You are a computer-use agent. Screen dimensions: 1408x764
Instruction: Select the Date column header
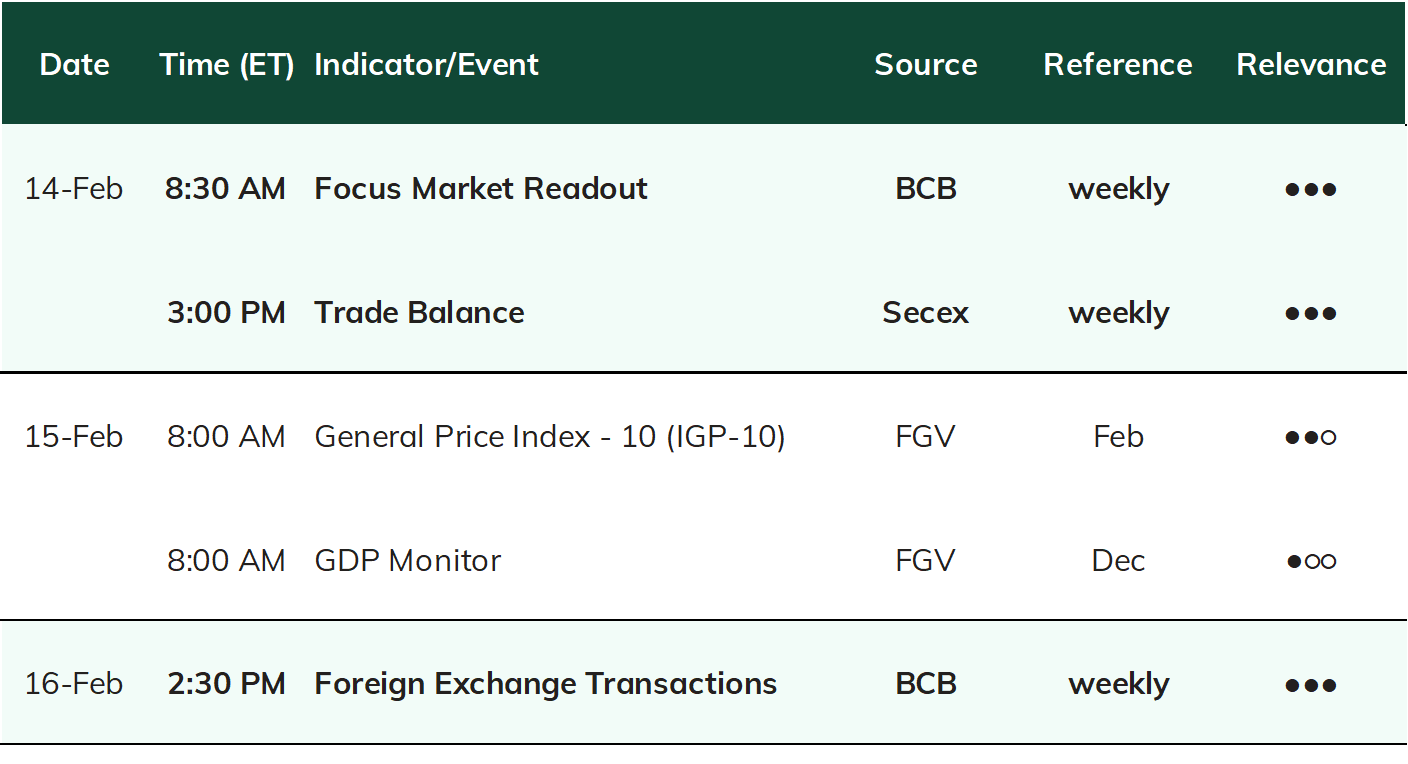pos(74,64)
